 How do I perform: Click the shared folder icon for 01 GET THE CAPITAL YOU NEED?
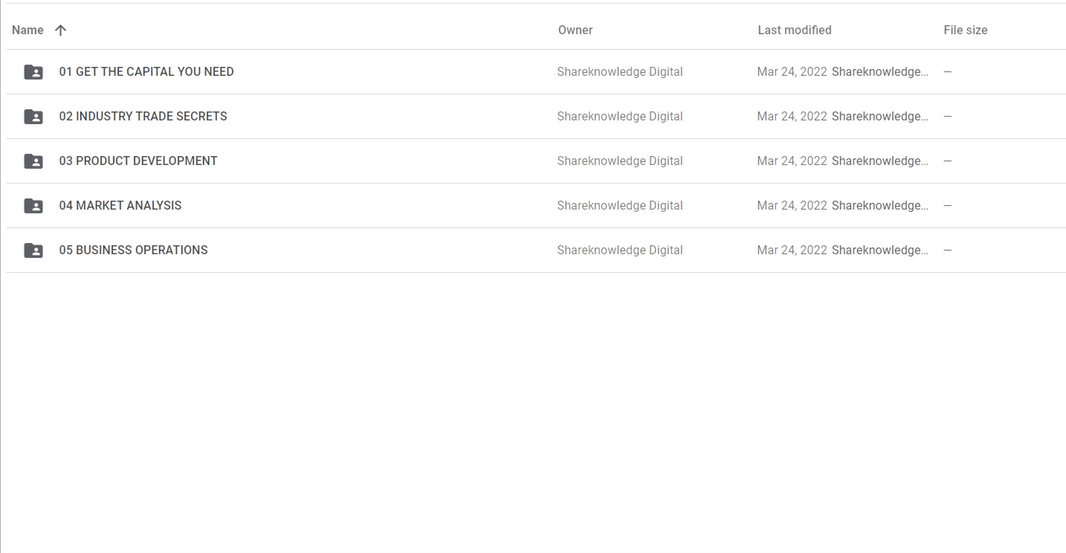[33, 71]
